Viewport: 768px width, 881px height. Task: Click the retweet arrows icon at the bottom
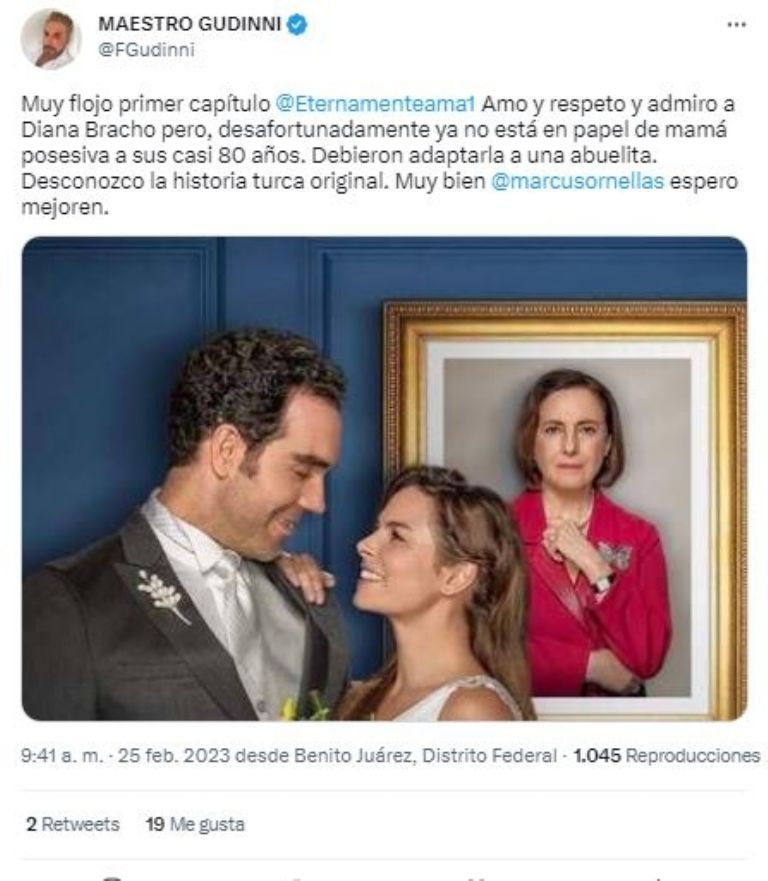tap(290, 878)
